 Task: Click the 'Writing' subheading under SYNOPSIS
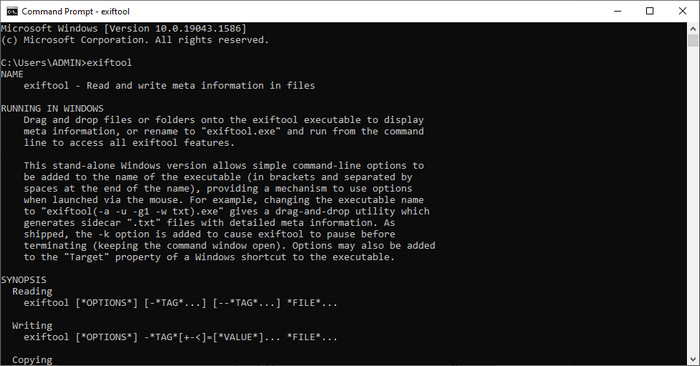pos(32,325)
